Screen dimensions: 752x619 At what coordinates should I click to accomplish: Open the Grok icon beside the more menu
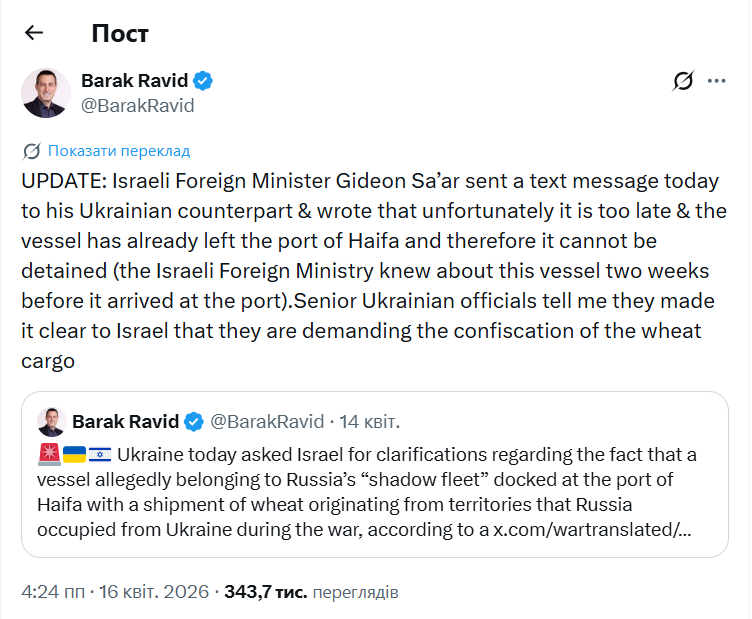click(683, 81)
